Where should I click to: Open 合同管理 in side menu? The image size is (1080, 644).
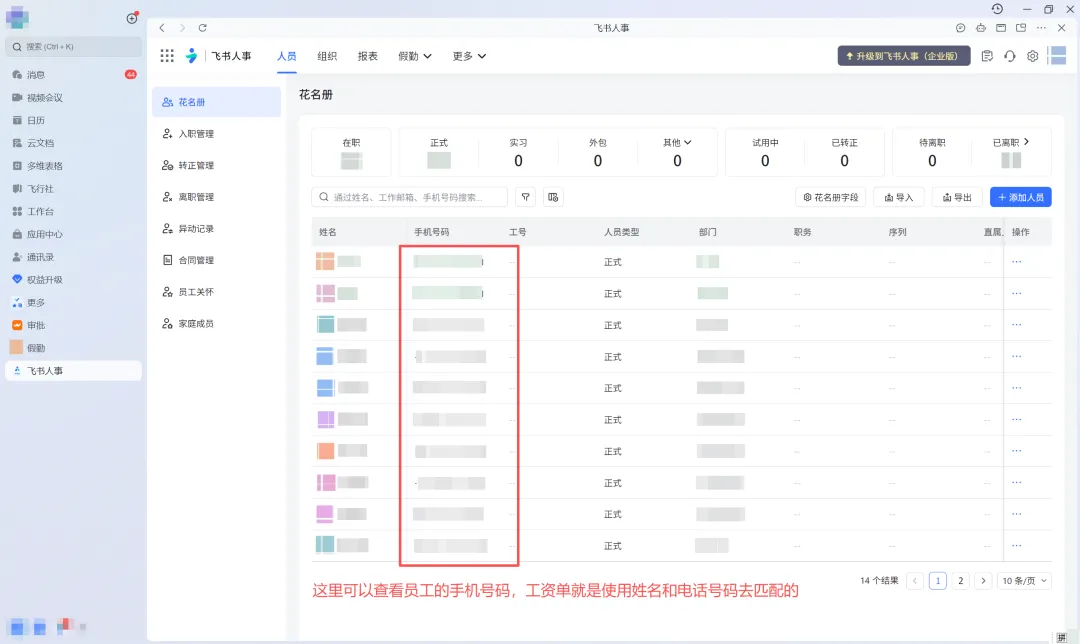pyautogui.click(x=216, y=260)
